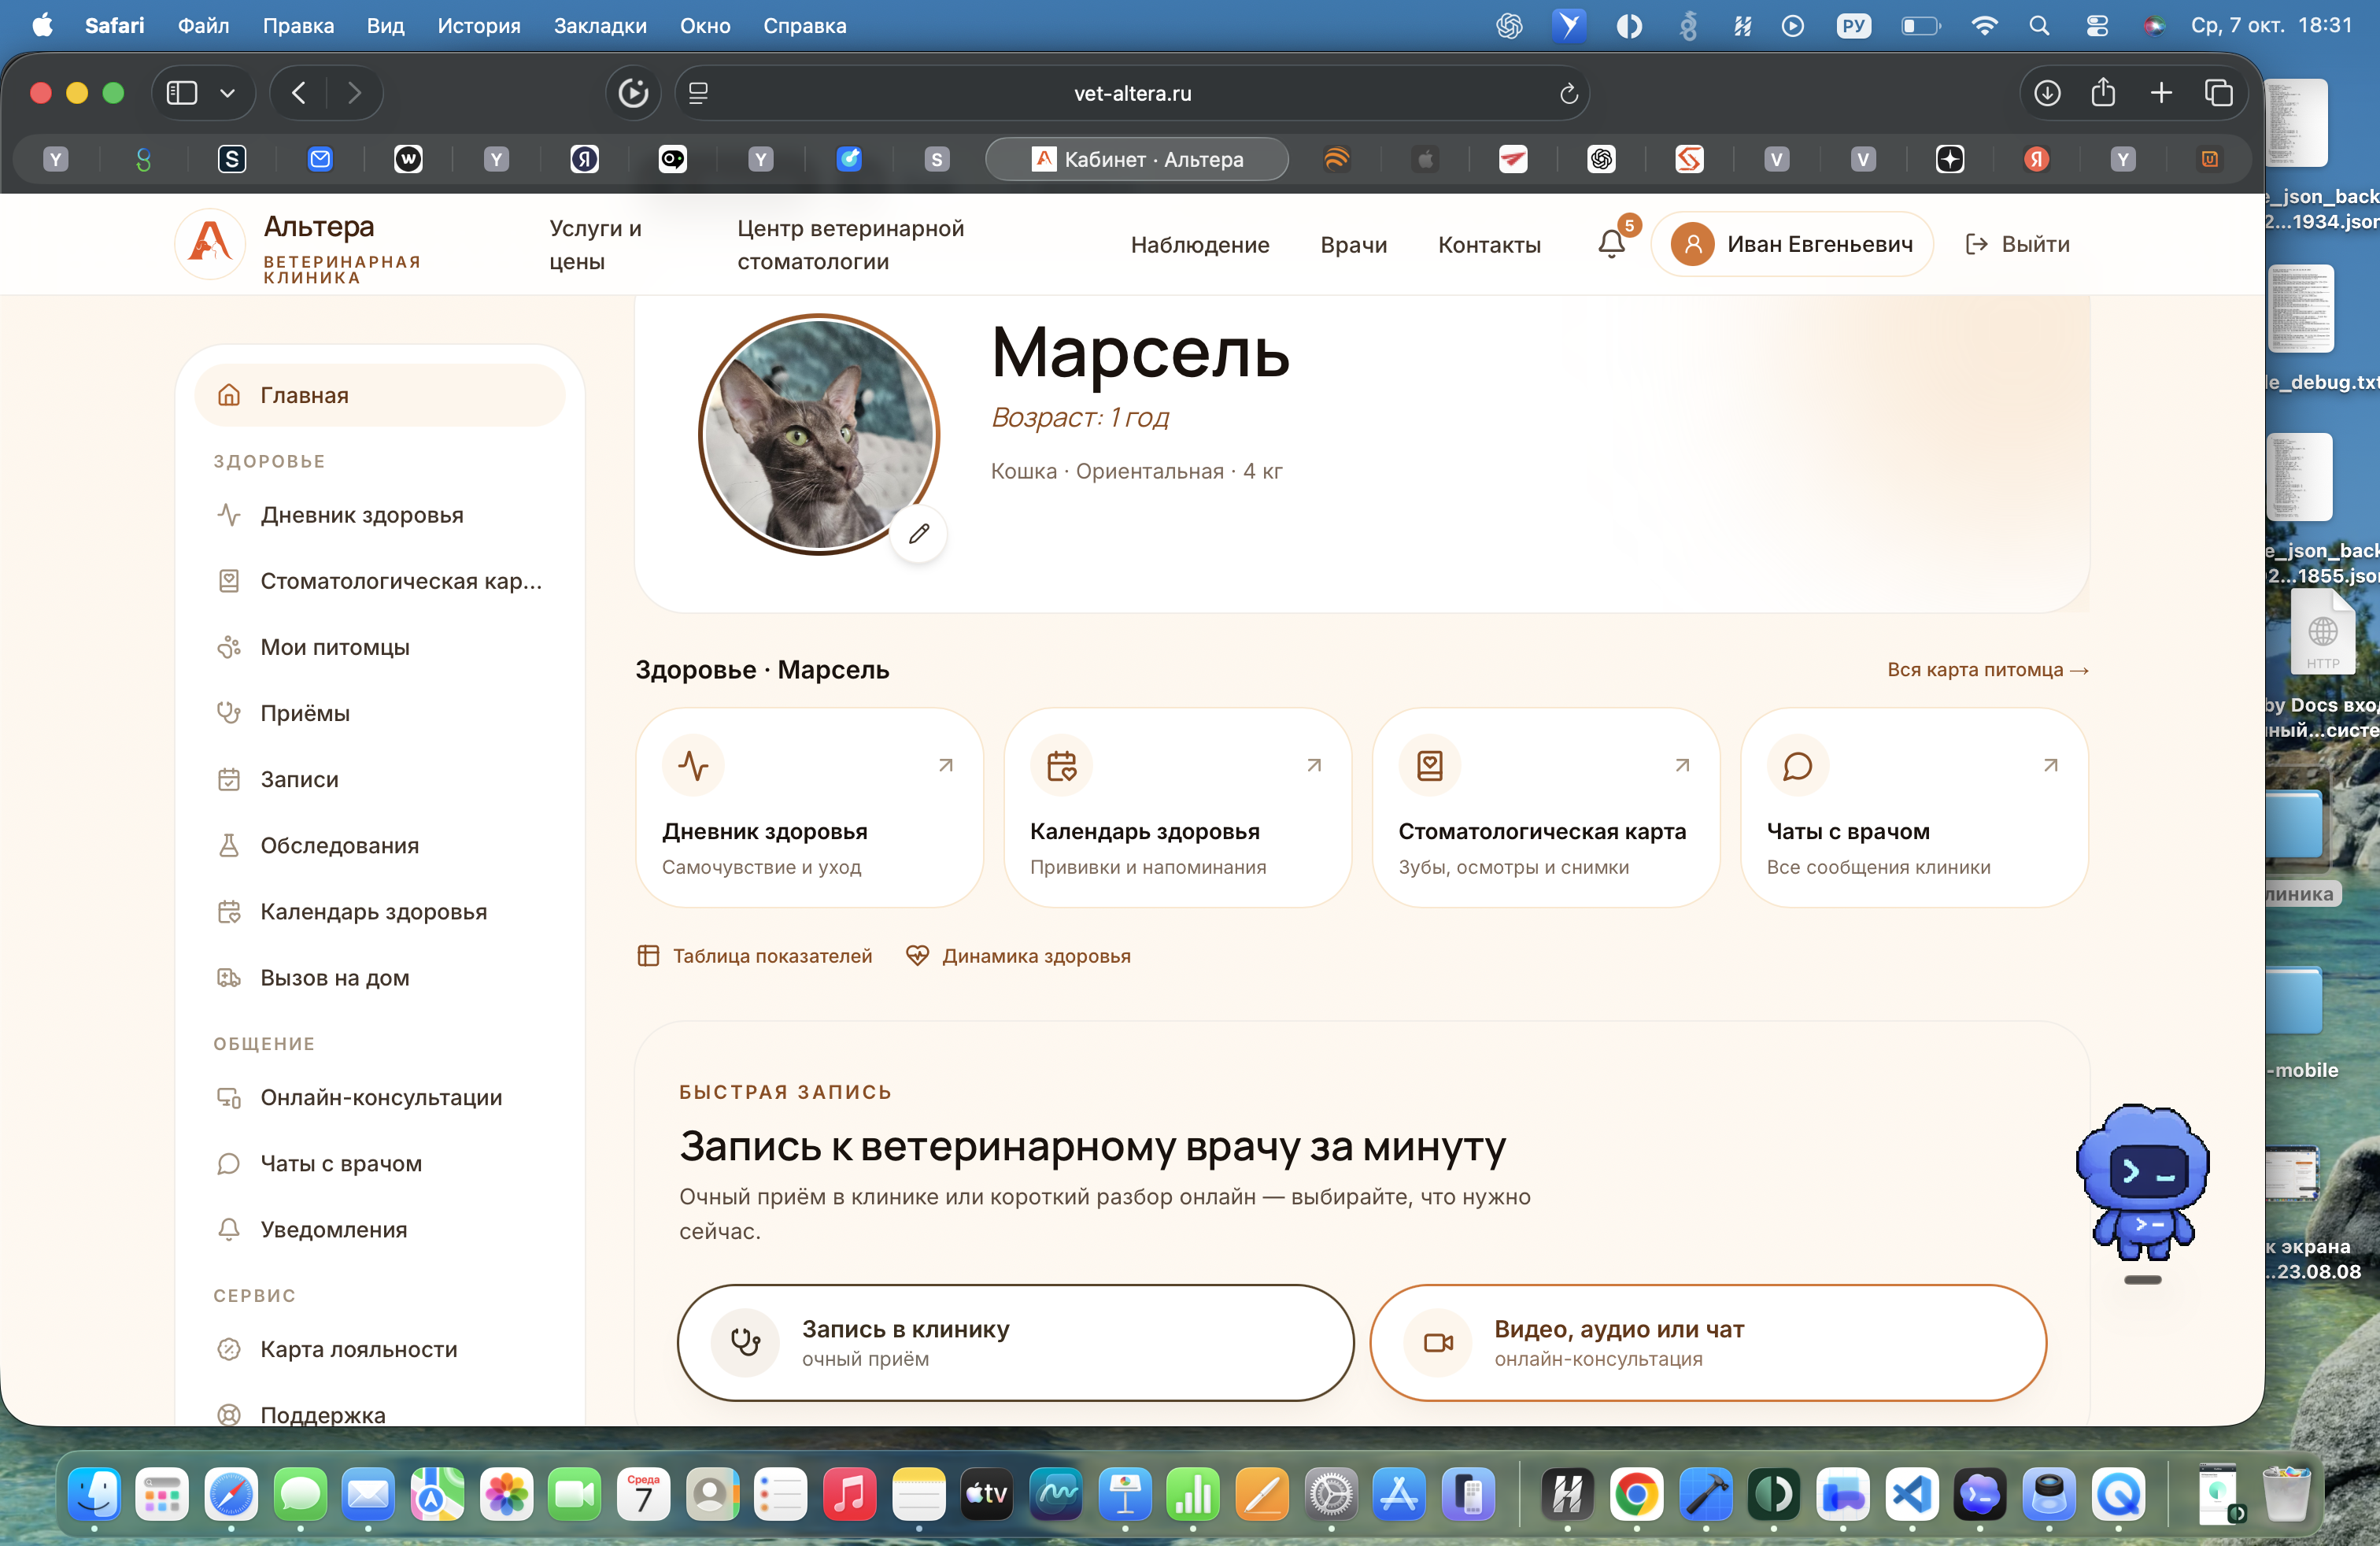The image size is (2380, 1546).
Task: Click the Выйти logout button
Action: (x=2017, y=244)
